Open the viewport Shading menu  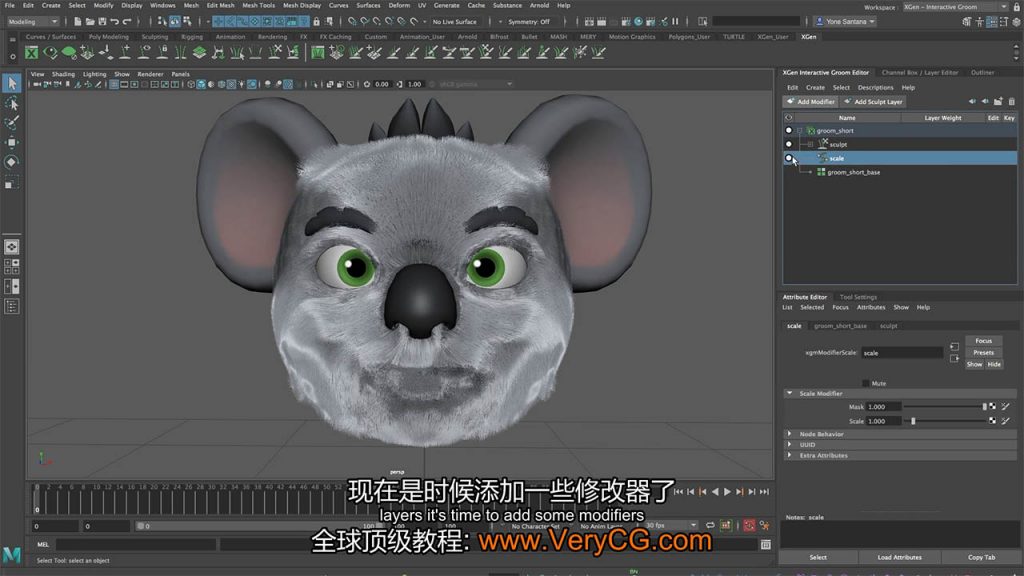tap(63, 74)
